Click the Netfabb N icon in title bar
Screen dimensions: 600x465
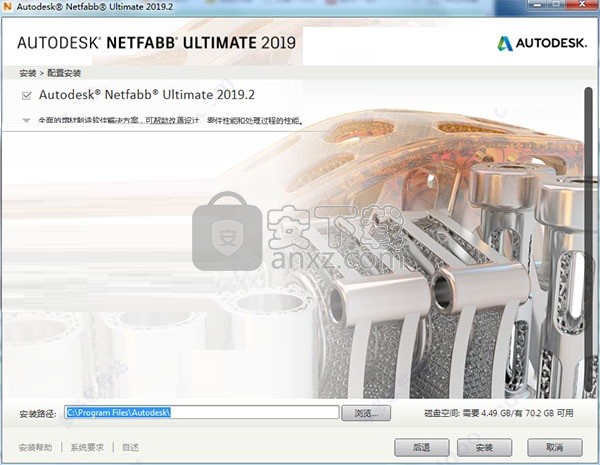[7, 7]
